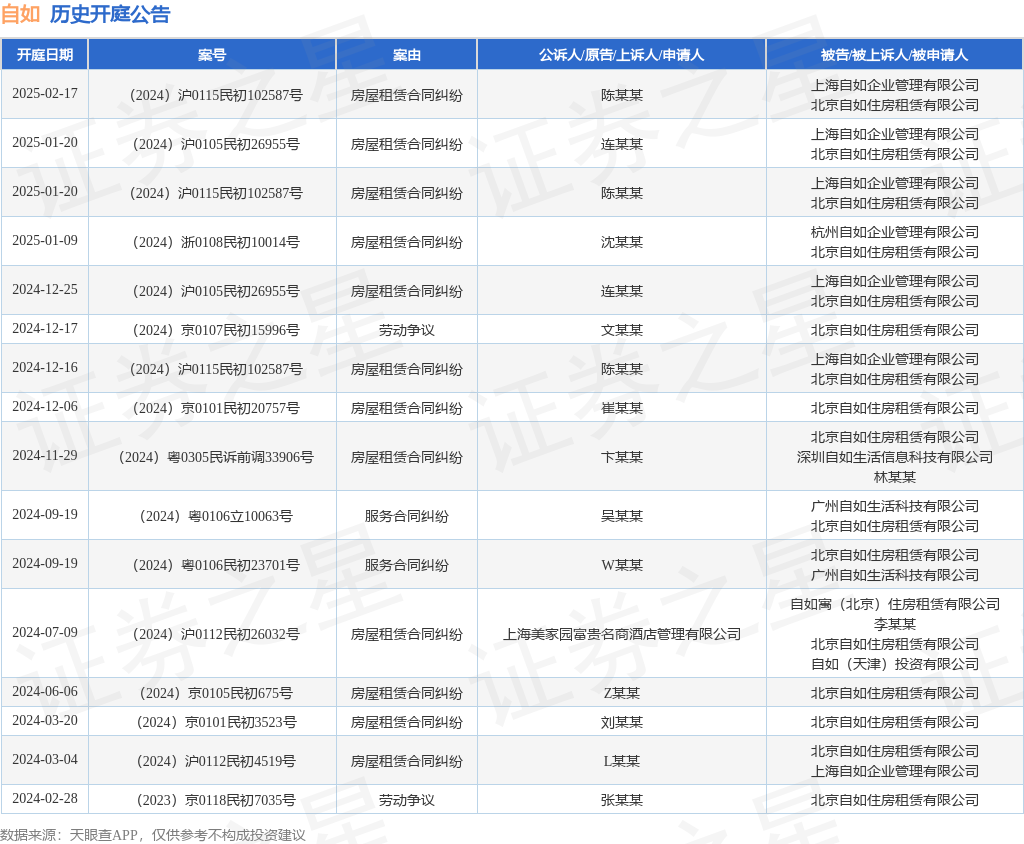Click defendant 杭州自如企业管理有限公司
1024x844 pixels.
click(x=895, y=232)
